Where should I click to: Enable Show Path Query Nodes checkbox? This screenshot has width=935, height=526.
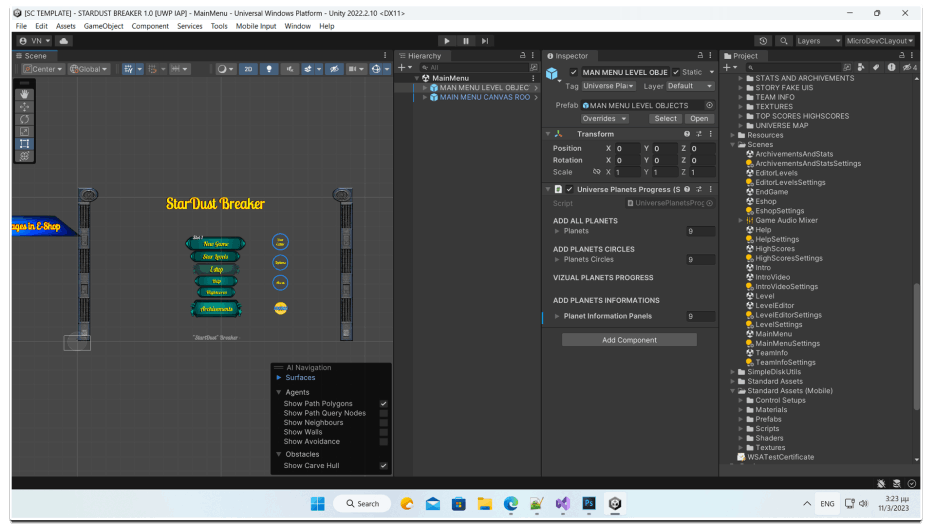(x=383, y=413)
